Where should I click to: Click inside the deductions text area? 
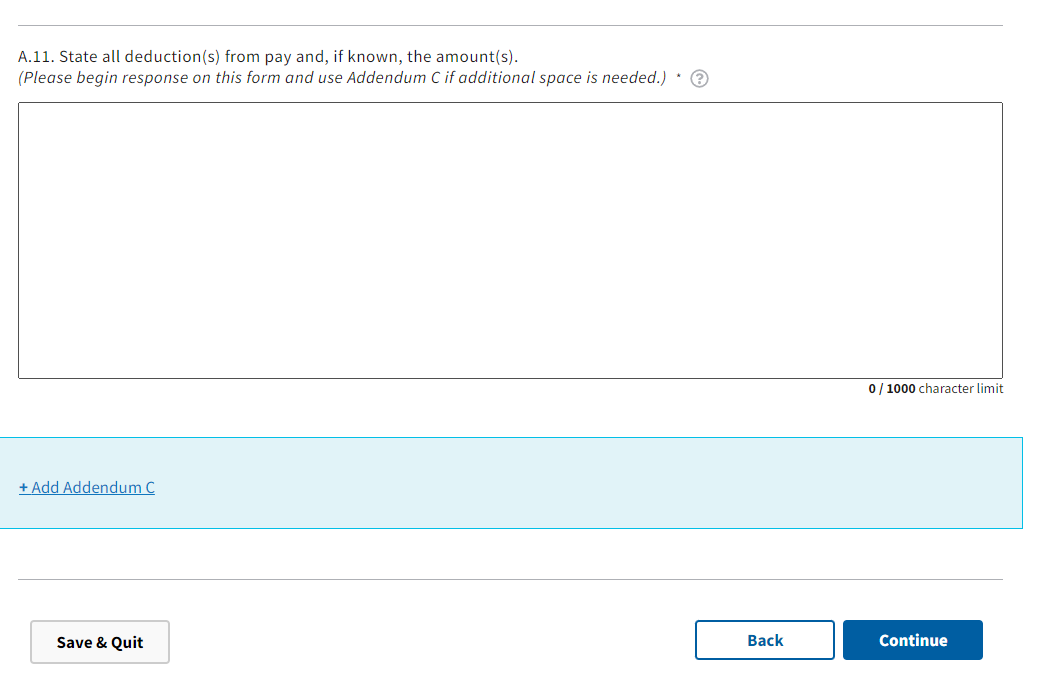(x=510, y=240)
